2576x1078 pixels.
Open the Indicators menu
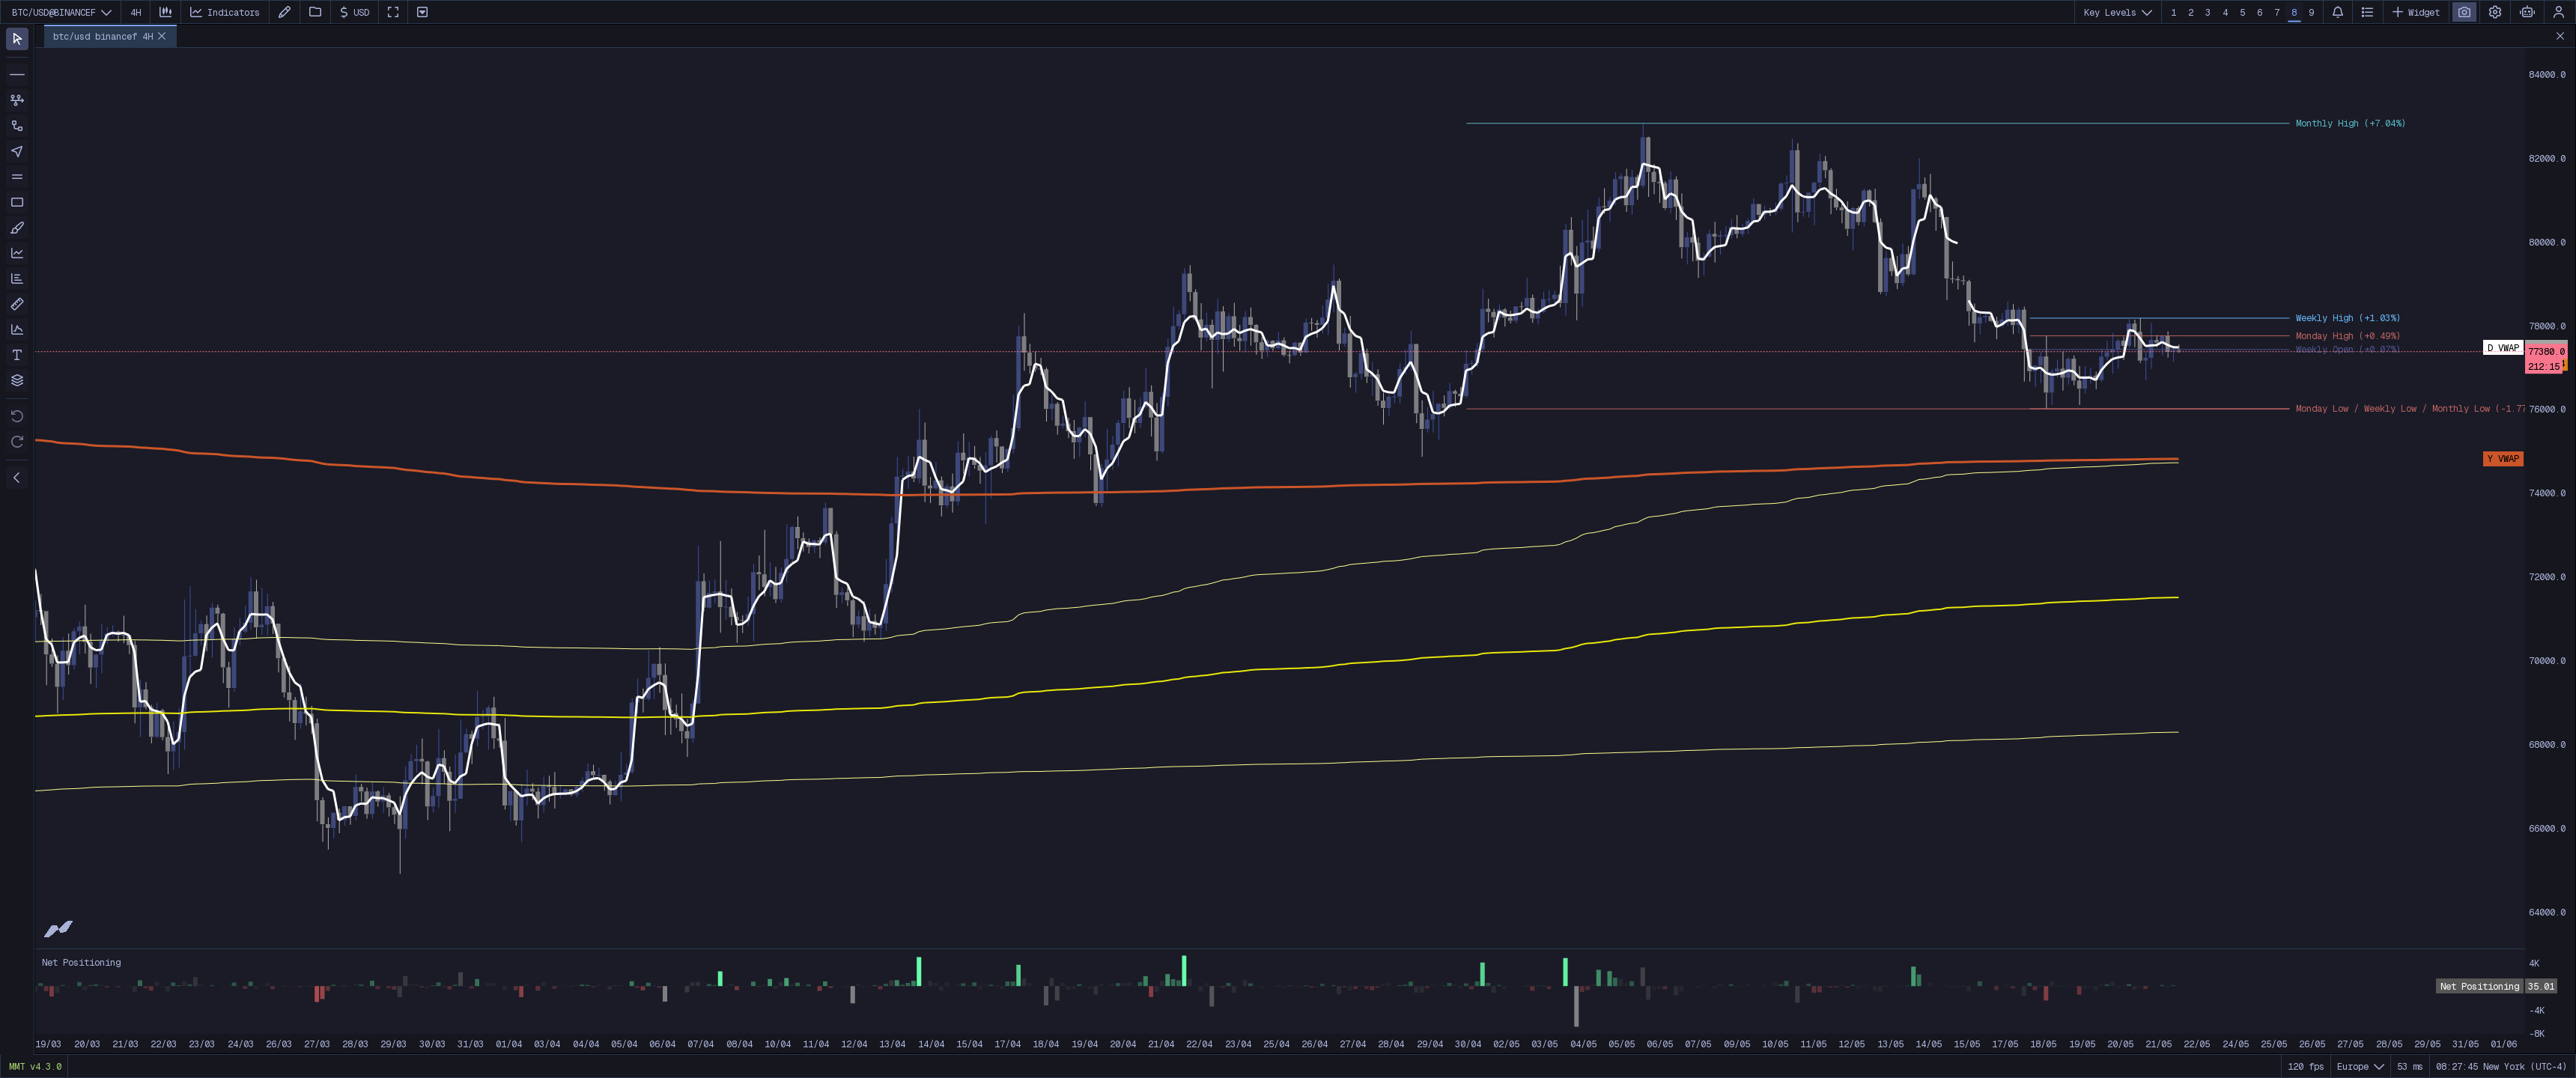pos(225,12)
